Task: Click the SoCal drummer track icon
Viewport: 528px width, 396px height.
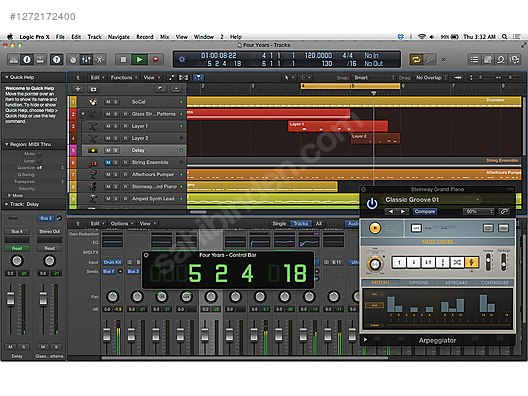Action: 93,102
